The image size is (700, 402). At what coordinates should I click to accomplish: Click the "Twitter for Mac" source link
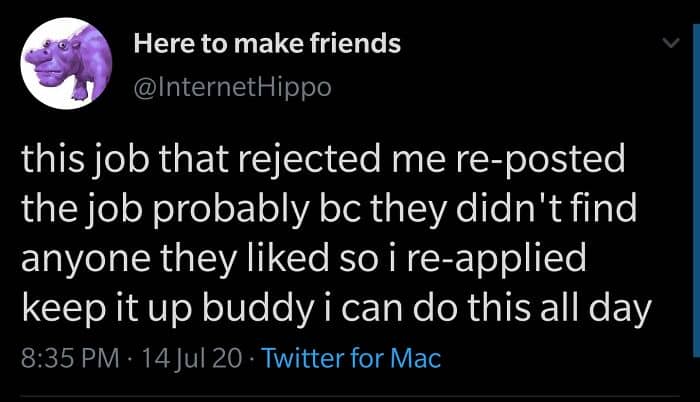pyautogui.click(x=350, y=357)
